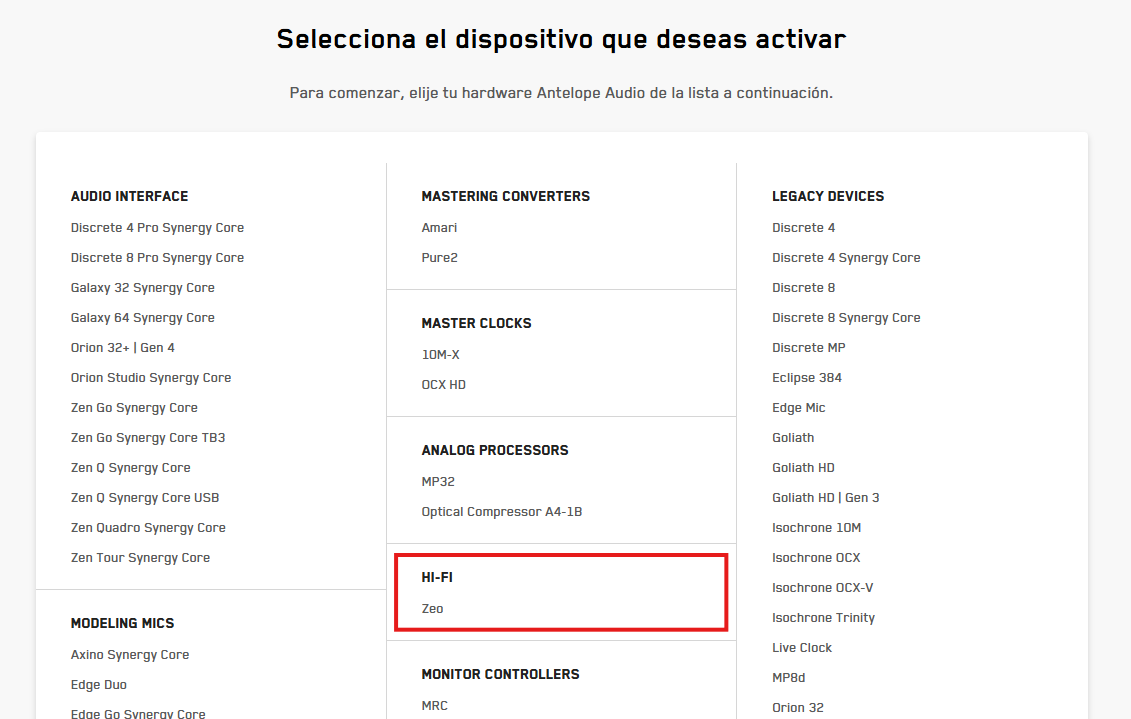Select Galaxy 64 Synergy Core device
The image size is (1131, 719).
point(143,318)
